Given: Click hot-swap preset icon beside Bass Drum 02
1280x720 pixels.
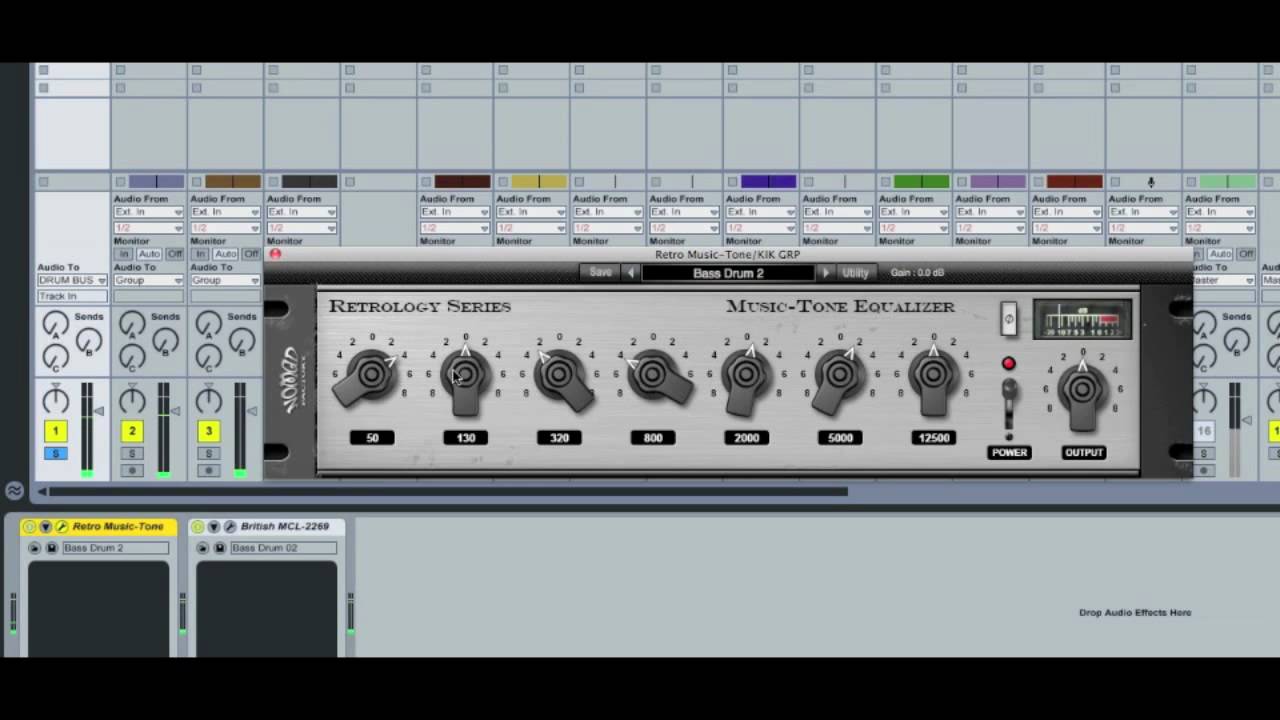Looking at the screenshot, I should 203,548.
